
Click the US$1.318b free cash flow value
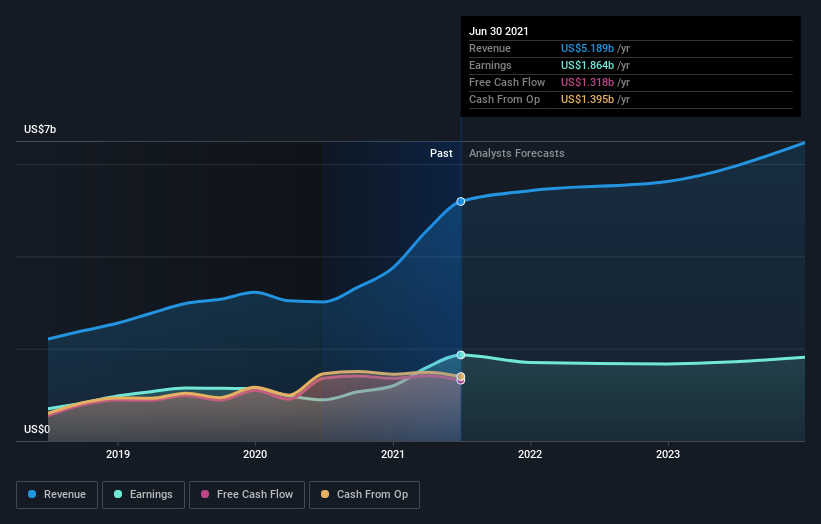(x=587, y=82)
